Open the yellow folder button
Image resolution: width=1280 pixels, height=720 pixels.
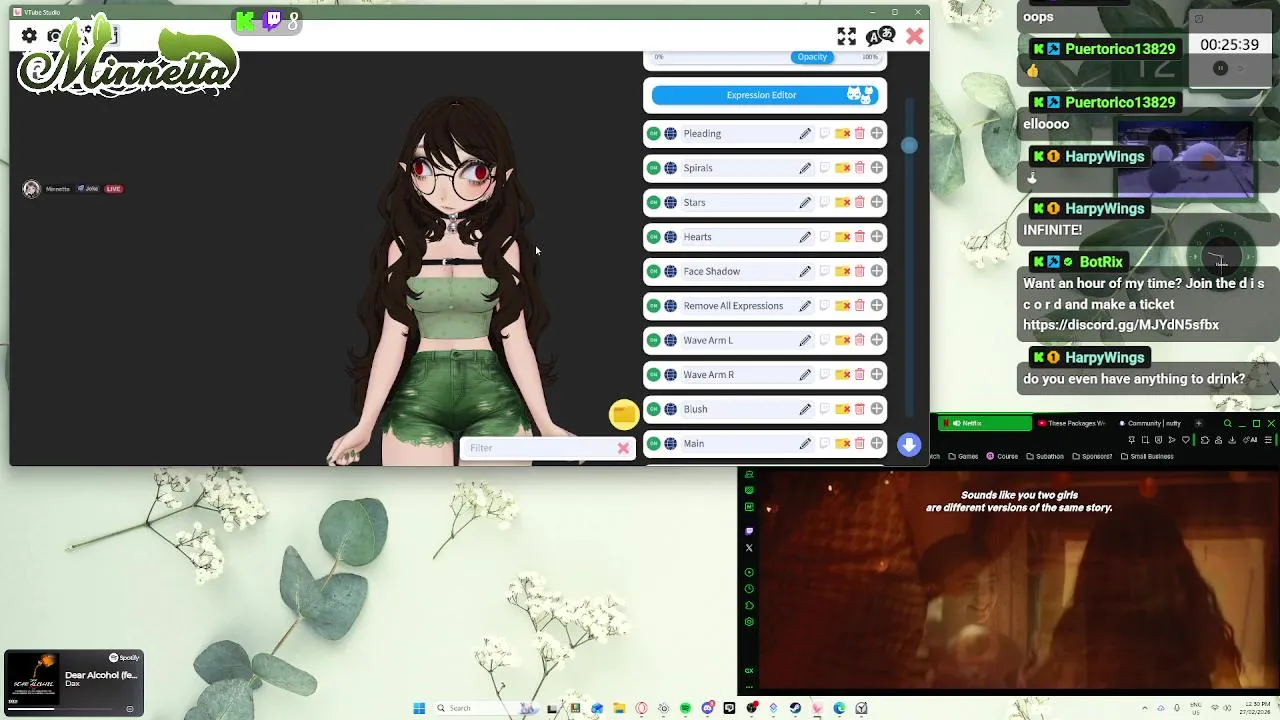coord(623,414)
